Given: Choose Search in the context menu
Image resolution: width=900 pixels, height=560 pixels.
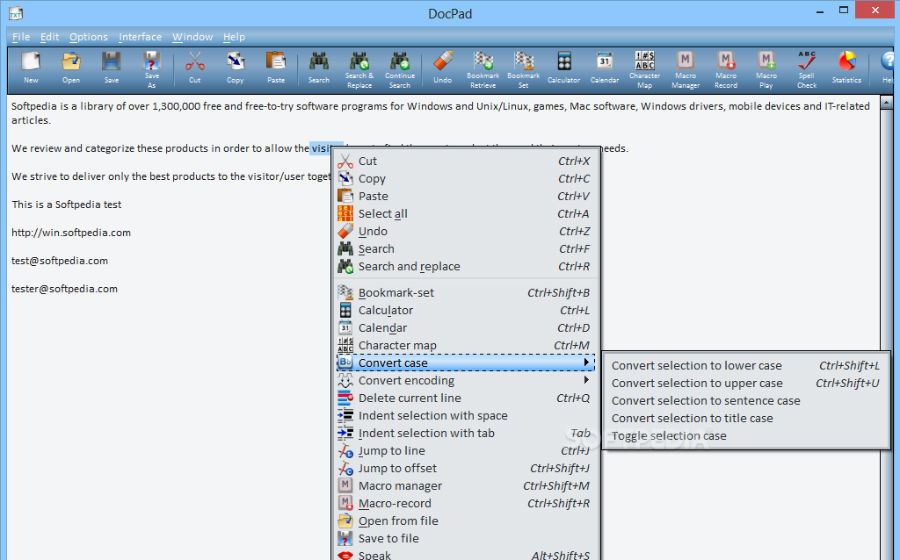Looking at the screenshot, I should [x=465, y=249].
